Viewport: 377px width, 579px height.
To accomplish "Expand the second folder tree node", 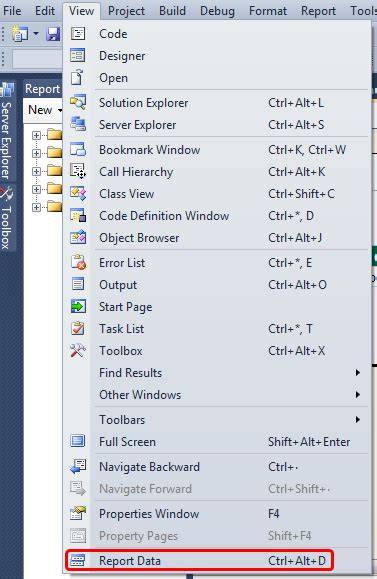I will (36, 153).
